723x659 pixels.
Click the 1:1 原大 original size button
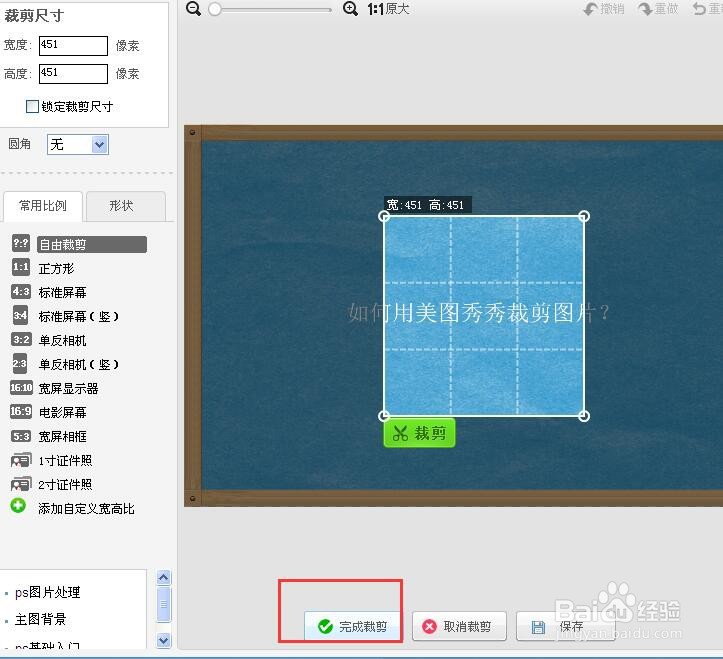388,9
